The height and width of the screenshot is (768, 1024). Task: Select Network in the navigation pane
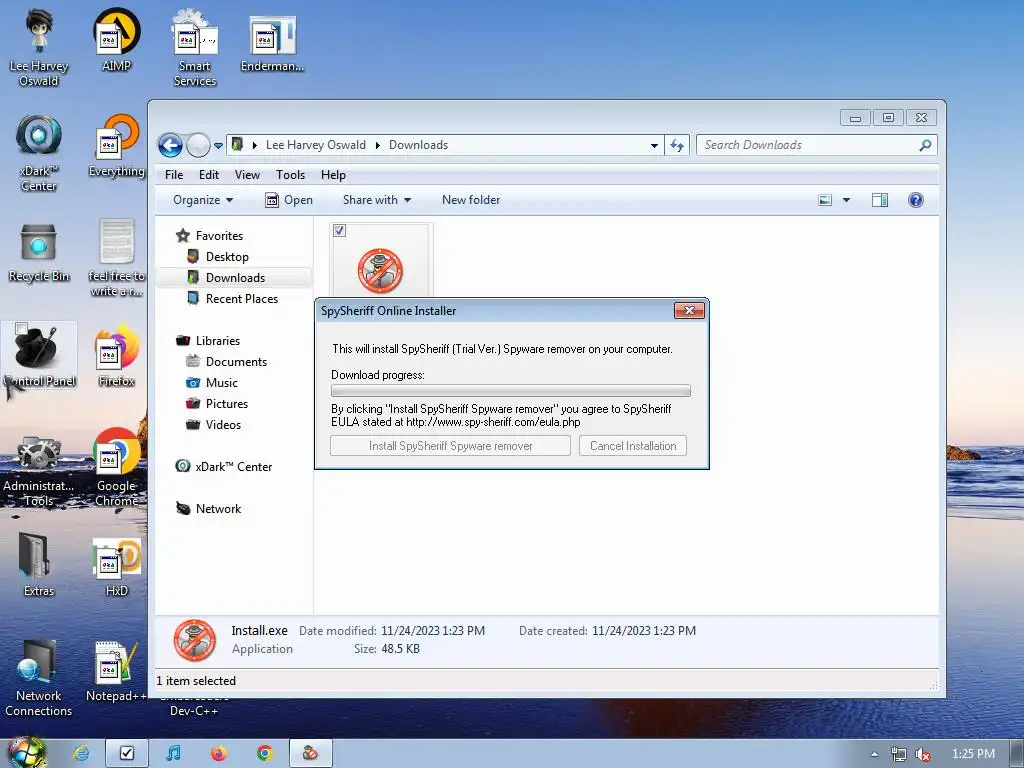[x=218, y=509]
